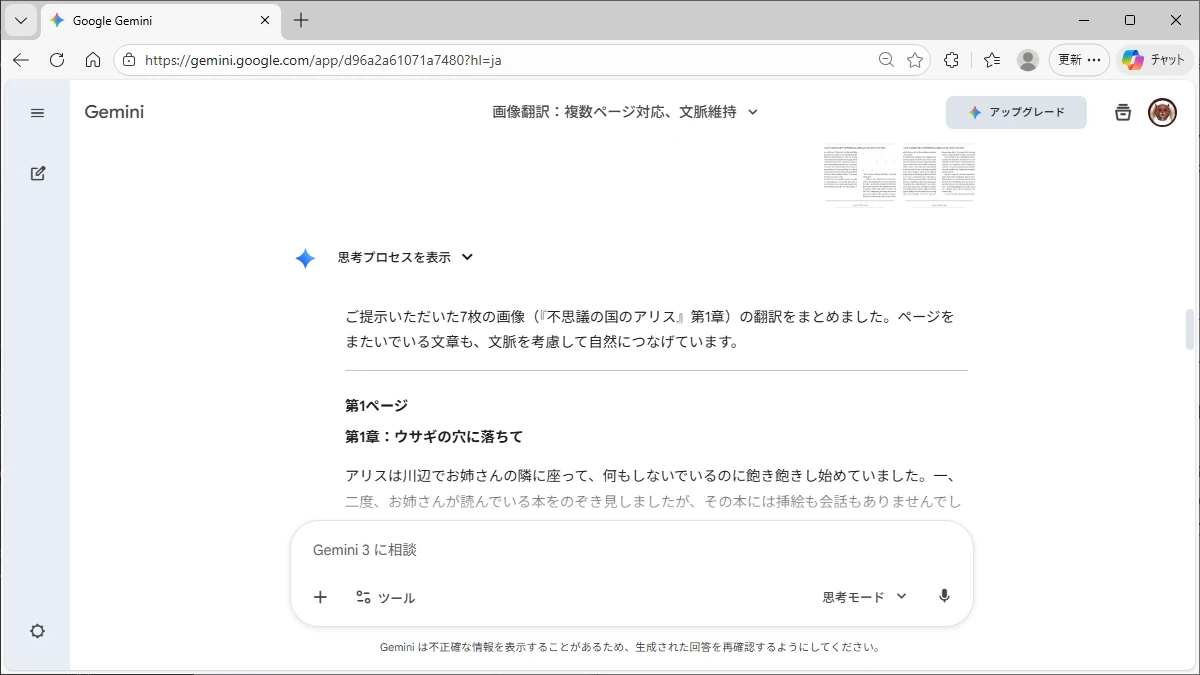Viewport: 1200px width, 675px height.
Task: Click the browser extensions puzzle icon
Action: [951, 60]
